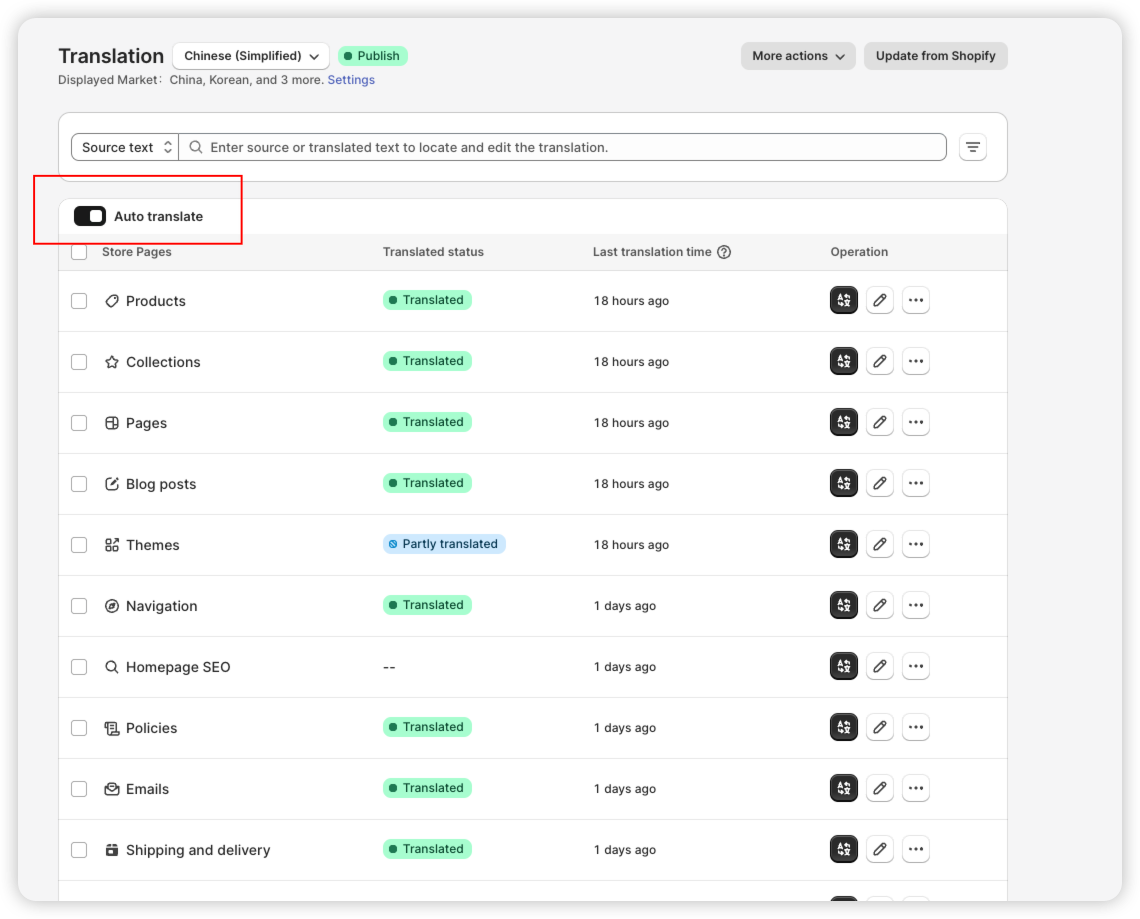Open the more options for Products row
The width and height of the screenshot is (1140, 919).
pyautogui.click(x=915, y=300)
